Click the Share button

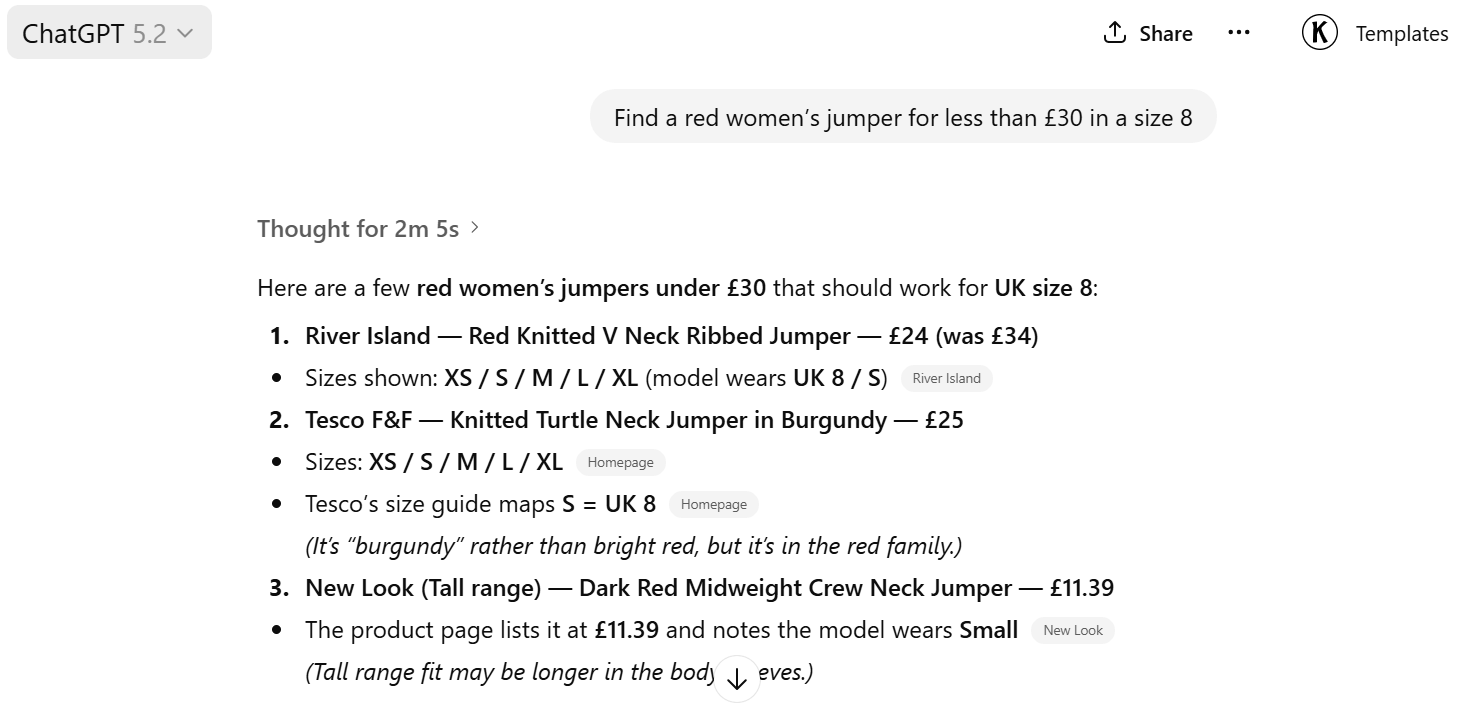(1147, 33)
